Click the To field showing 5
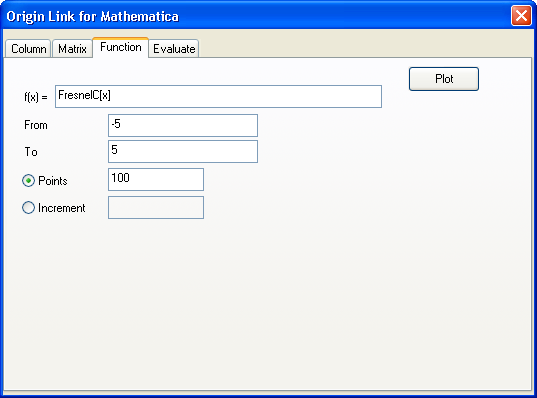Viewport: 537px width, 398px height. pos(183,151)
